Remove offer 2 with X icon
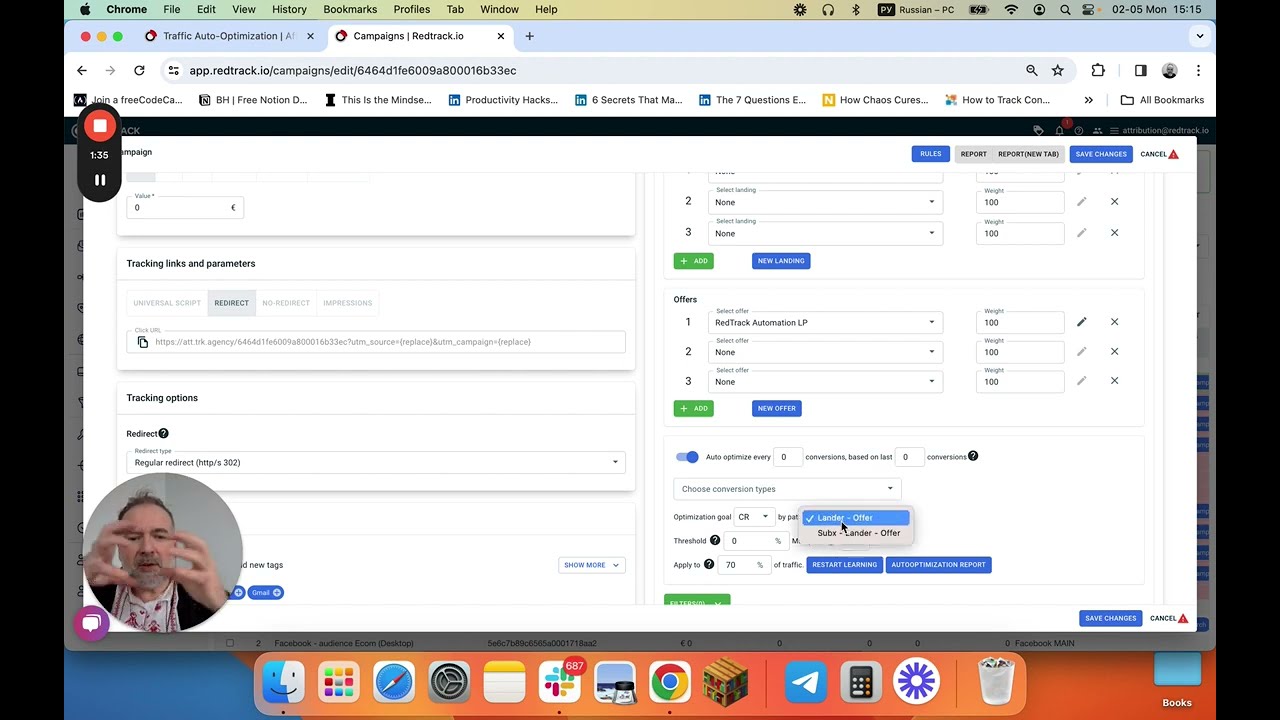1280x720 pixels. (x=1114, y=351)
